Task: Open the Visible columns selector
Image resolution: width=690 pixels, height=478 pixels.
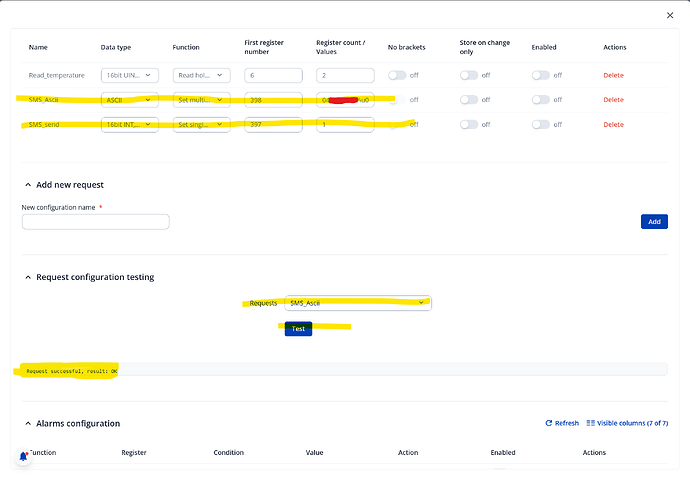Action: point(627,423)
